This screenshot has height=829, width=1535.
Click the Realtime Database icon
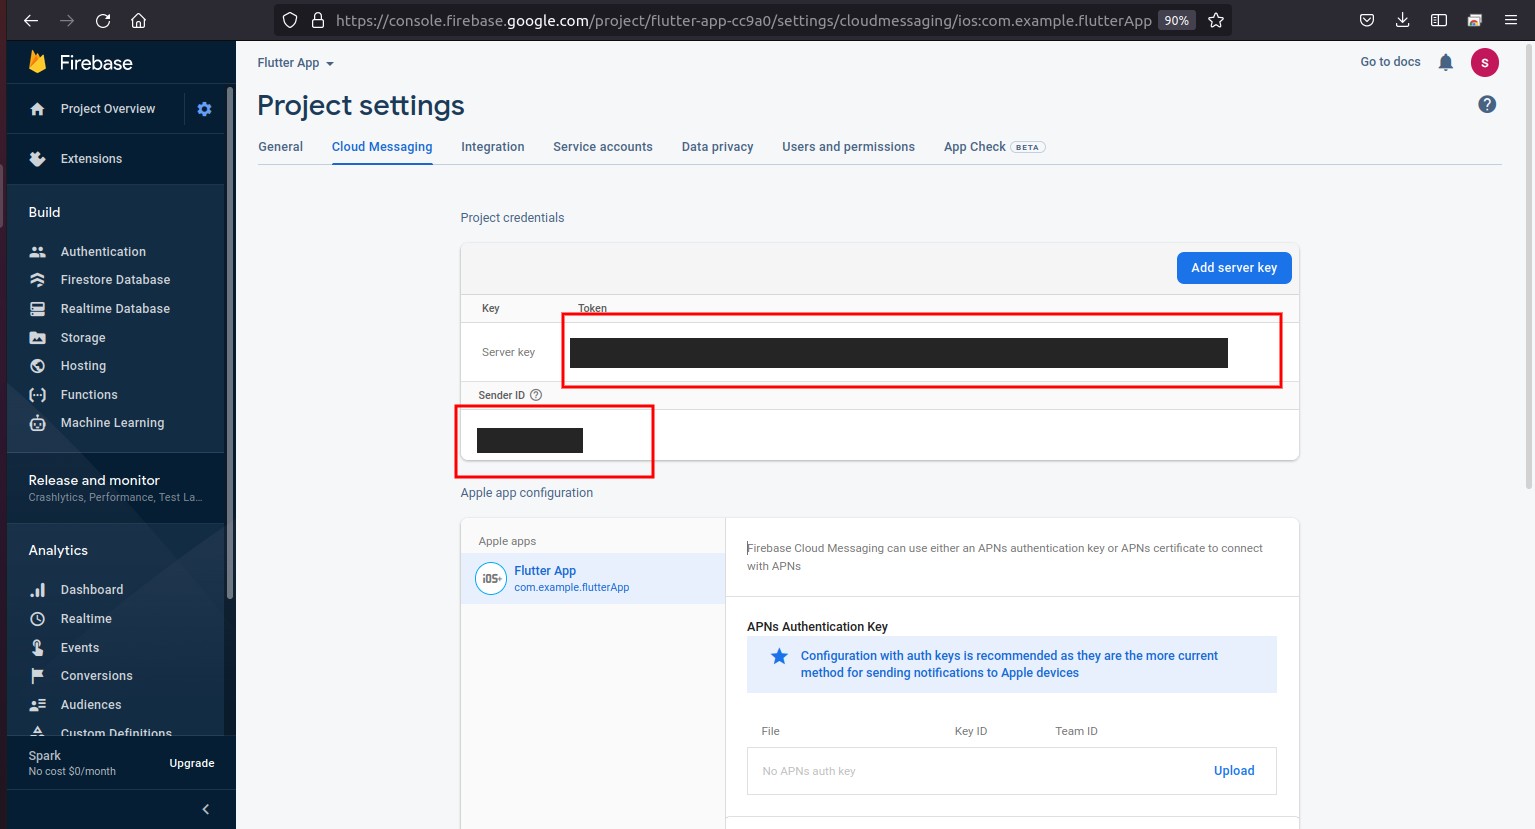coord(37,309)
